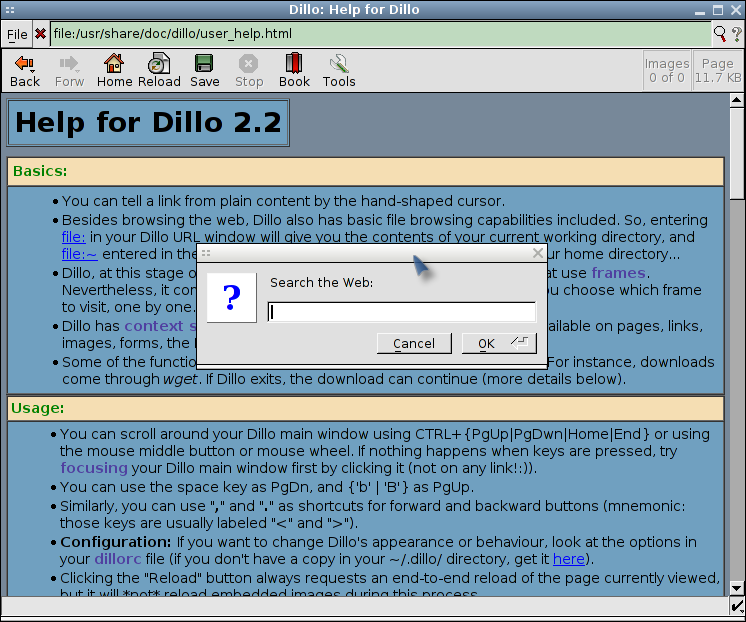Click the 'Search the Web:' label
This screenshot has height=622, width=746.
[322, 282]
